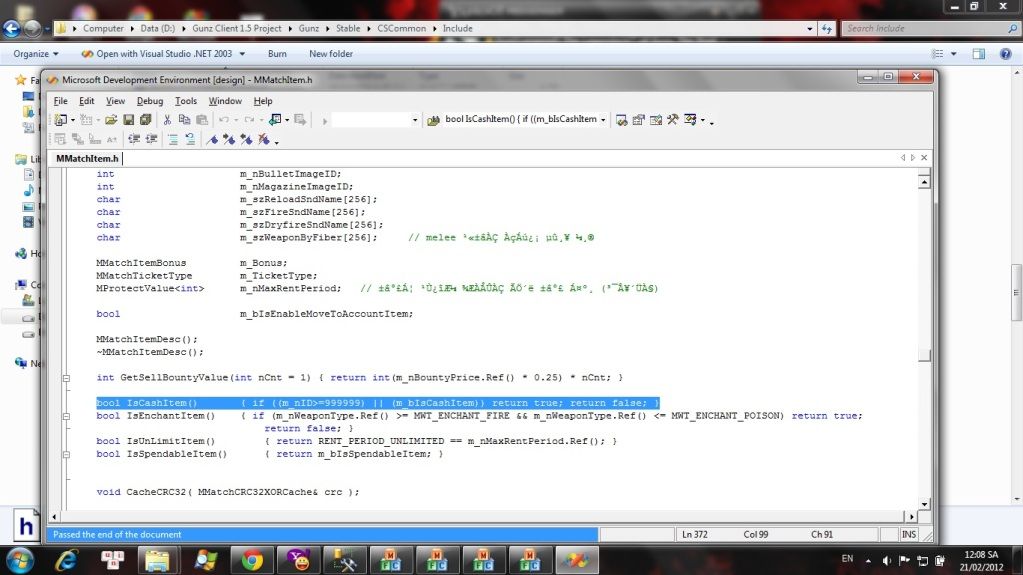Viewport: 1023px width, 575px height.
Task: Collapse the GetSellBountyValue outlining node
Action: pyautogui.click(x=66, y=378)
